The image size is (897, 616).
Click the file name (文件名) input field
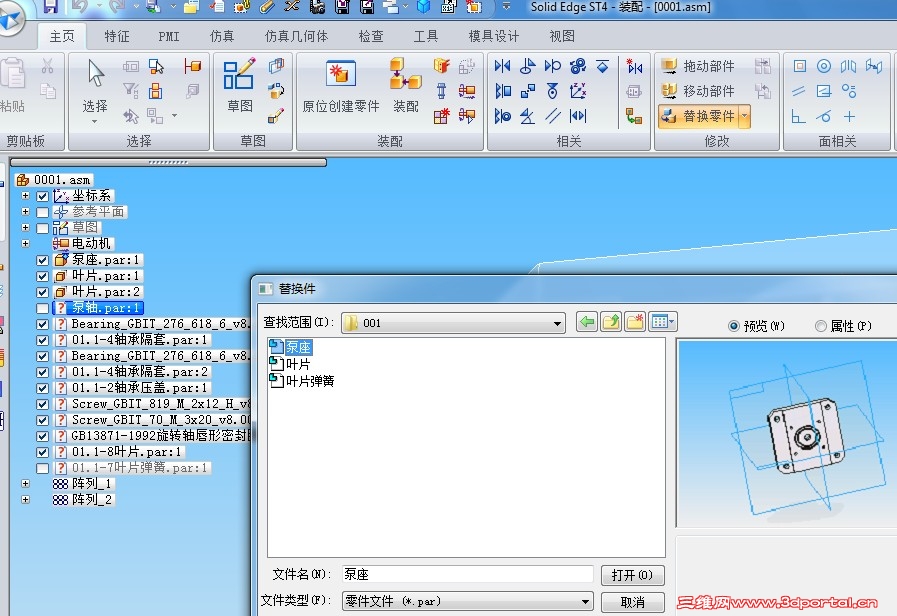[467, 574]
